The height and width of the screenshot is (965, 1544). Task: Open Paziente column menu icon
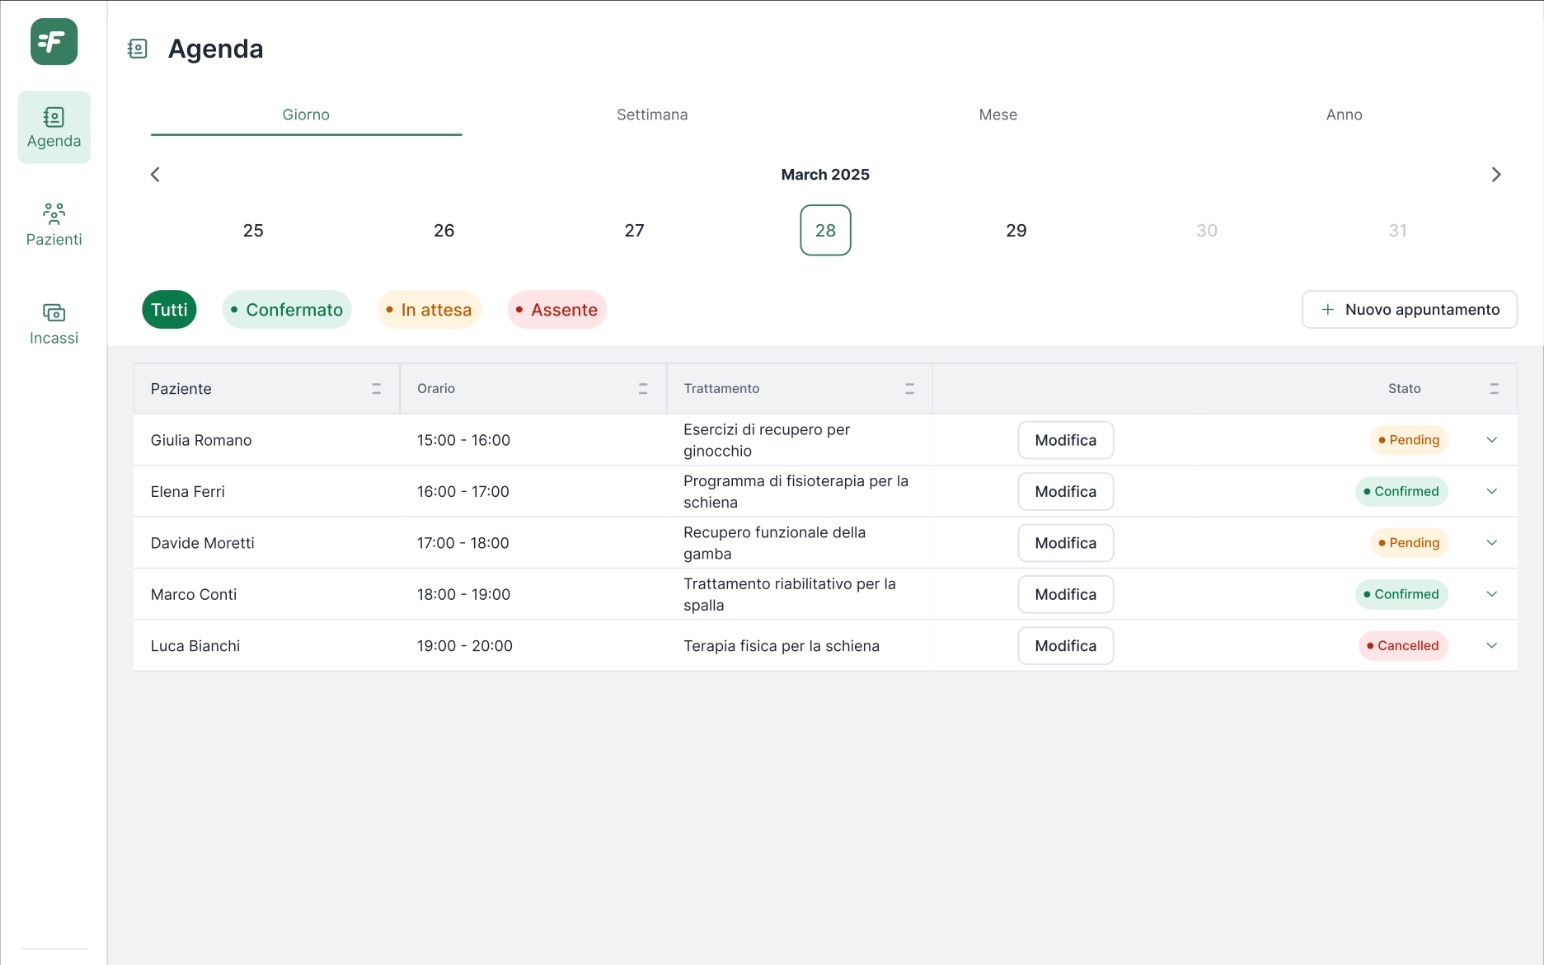(377, 389)
